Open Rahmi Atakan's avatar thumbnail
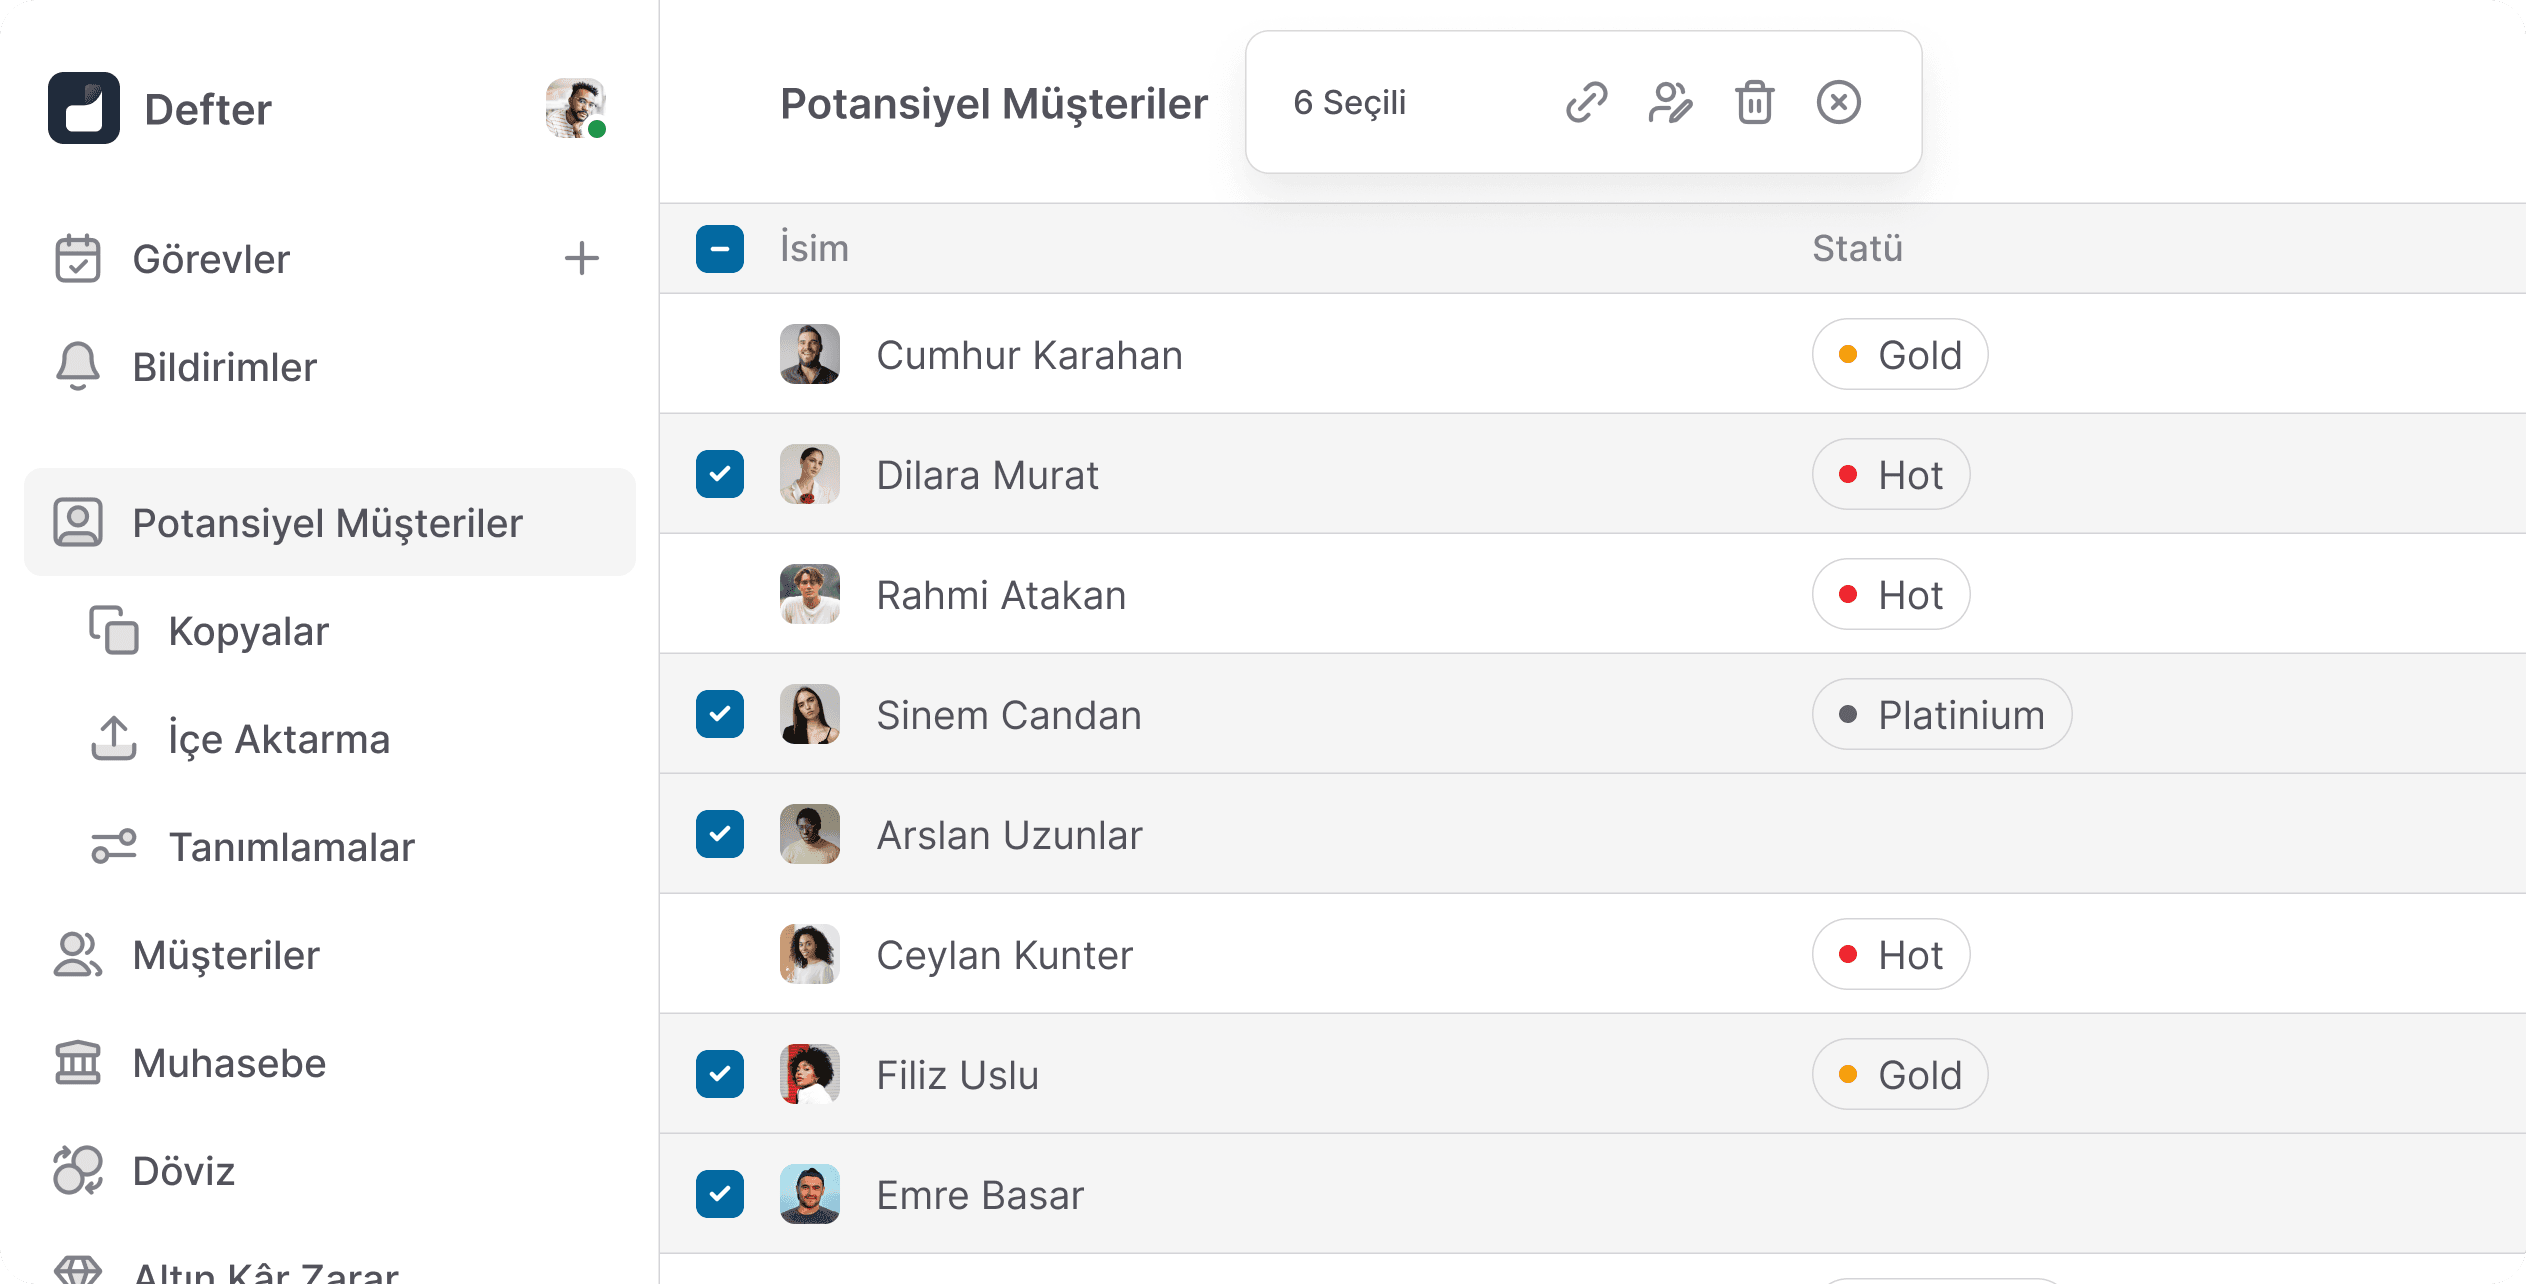This screenshot has width=2526, height=1284. coord(810,594)
